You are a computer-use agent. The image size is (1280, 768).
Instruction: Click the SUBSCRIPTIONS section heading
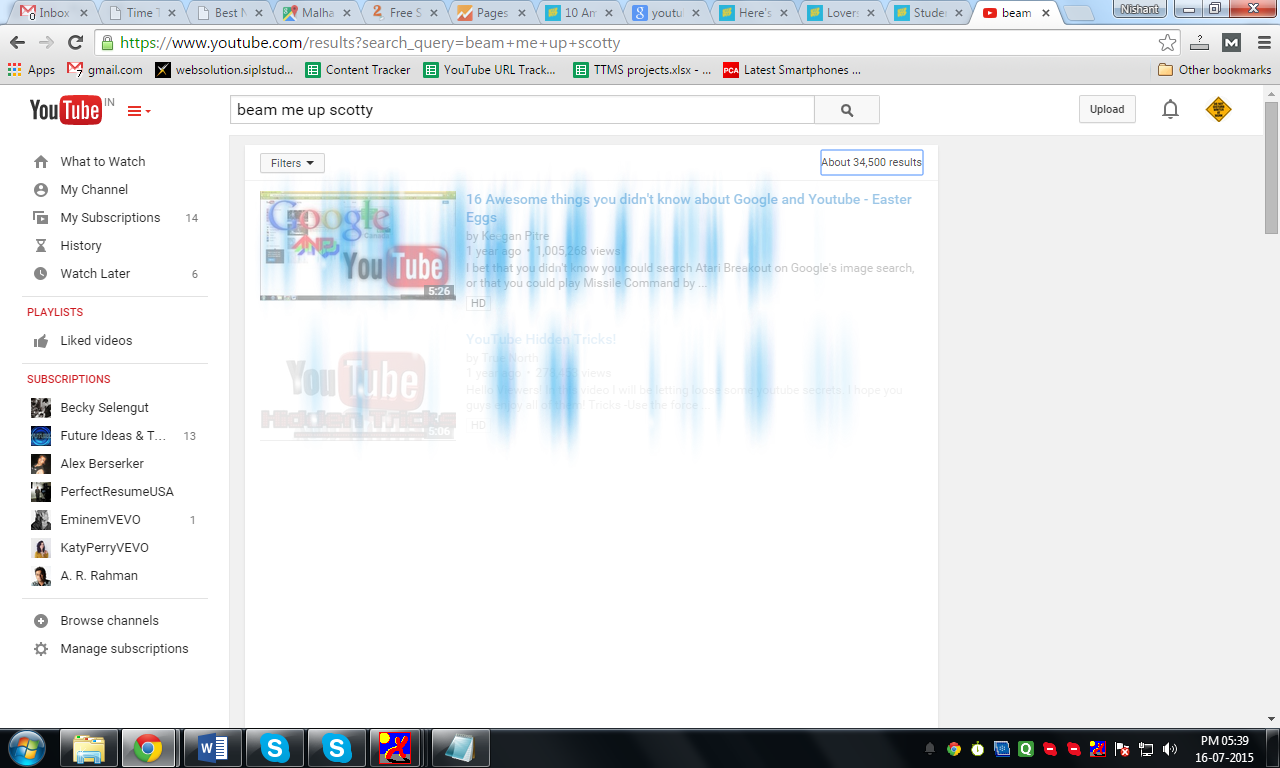(x=69, y=380)
